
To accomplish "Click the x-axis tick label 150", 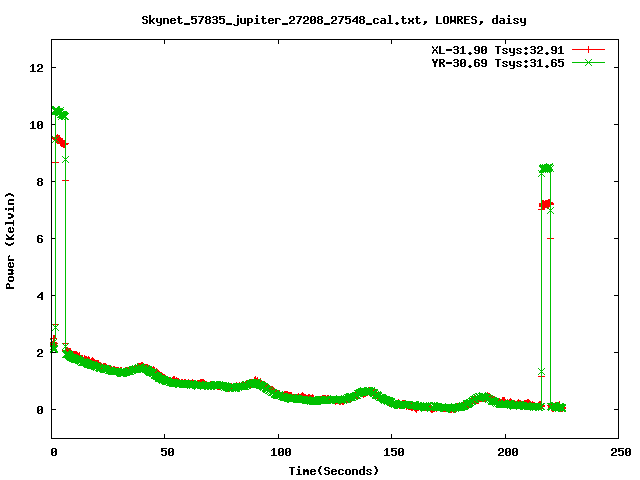I will pyautogui.click(x=393, y=452).
